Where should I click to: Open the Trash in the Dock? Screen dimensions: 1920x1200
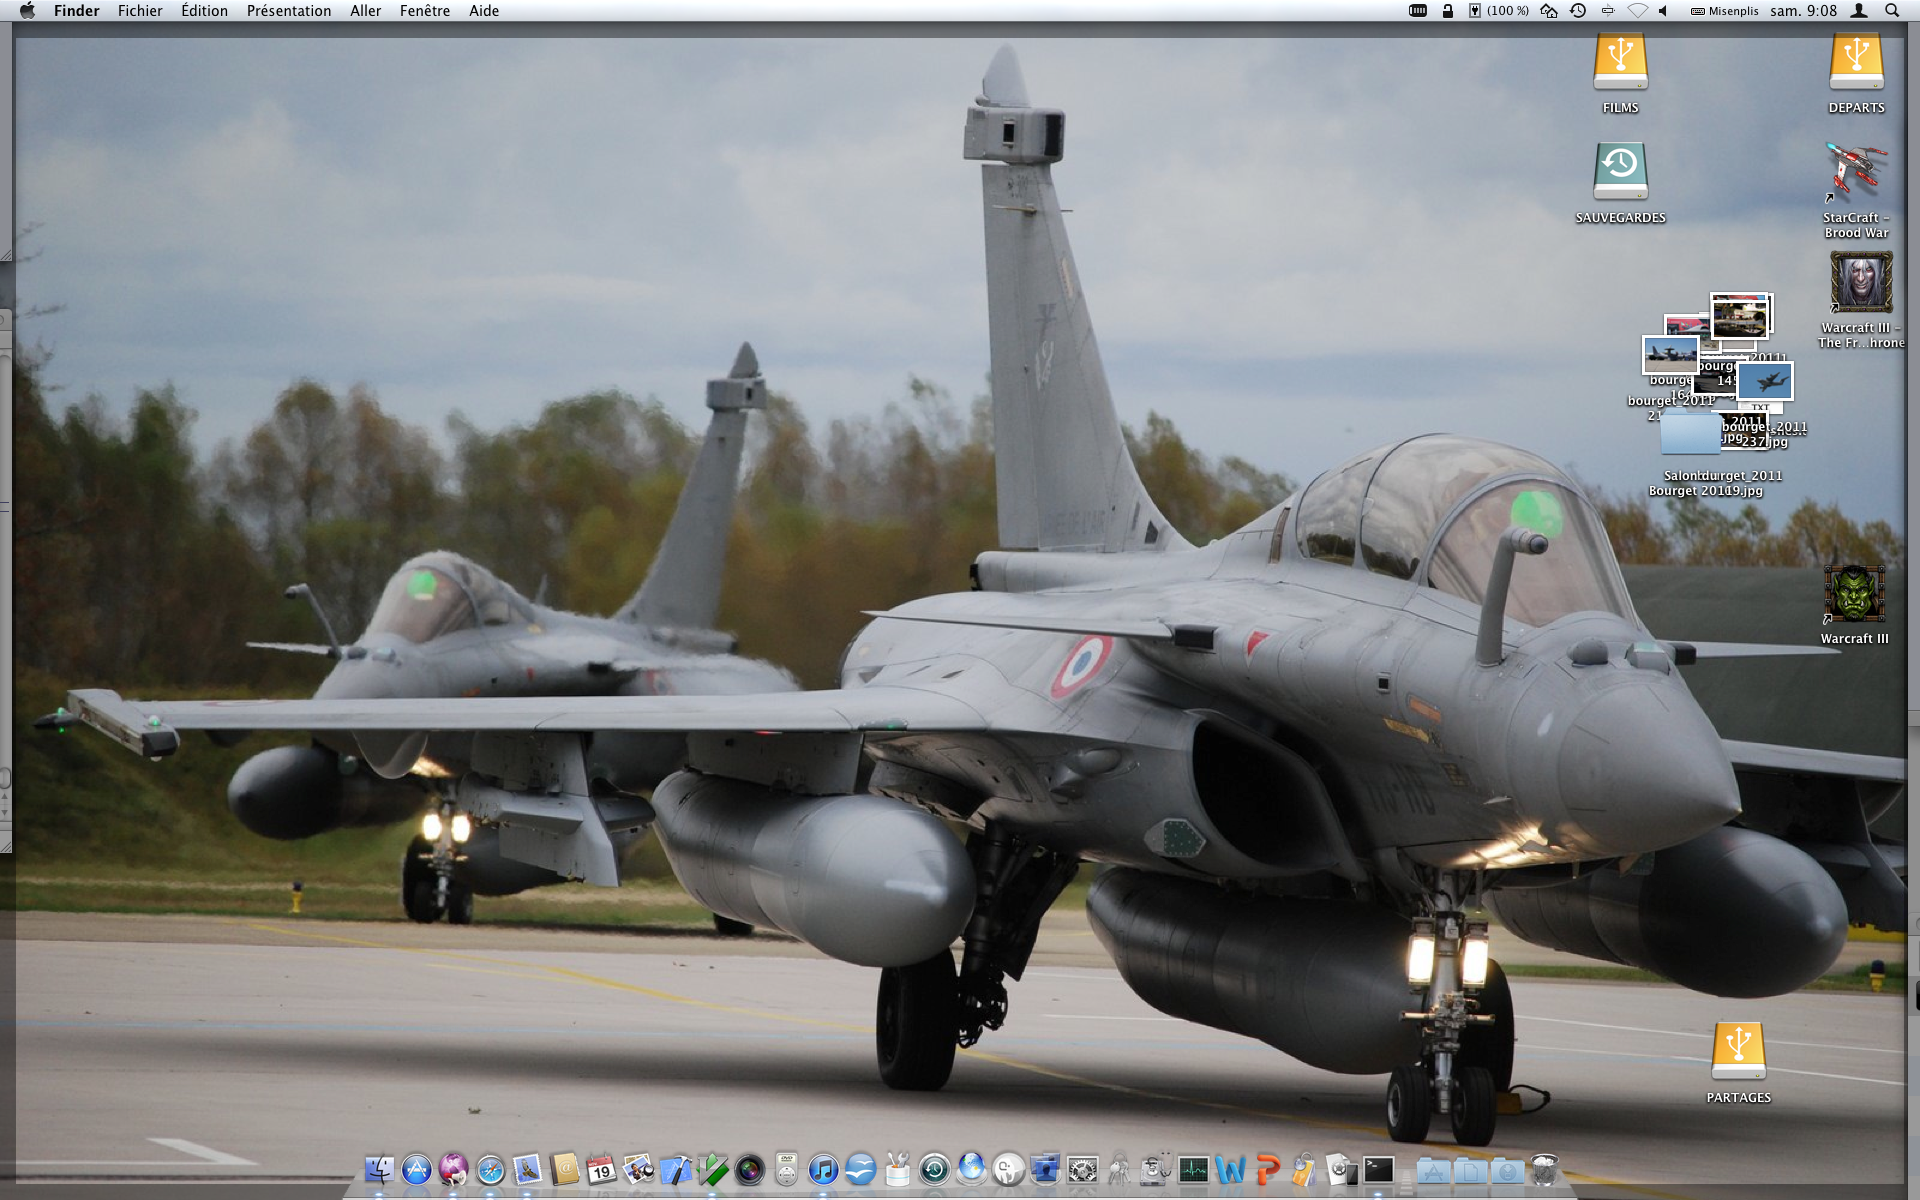tap(1545, 1169)
